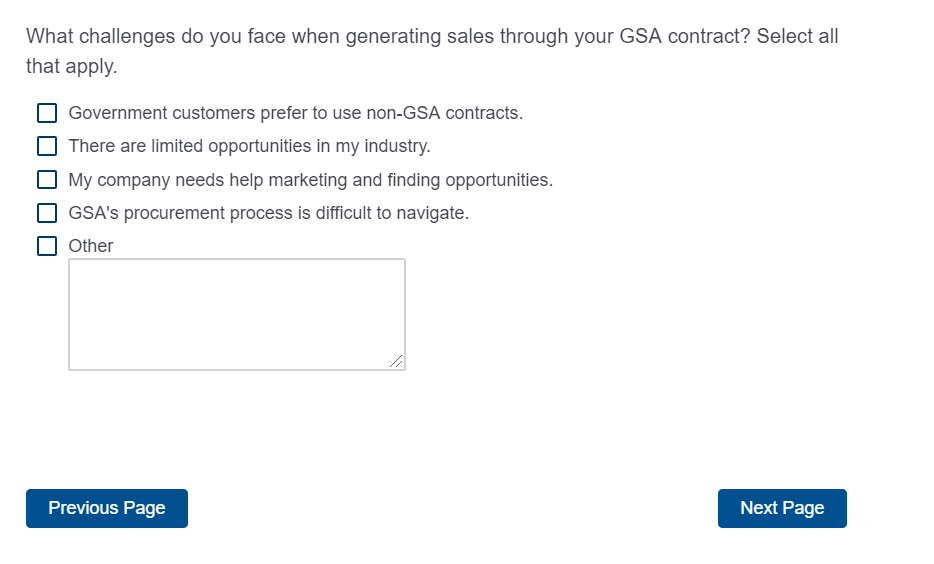Go to the Previous Page

click(107, 508)
